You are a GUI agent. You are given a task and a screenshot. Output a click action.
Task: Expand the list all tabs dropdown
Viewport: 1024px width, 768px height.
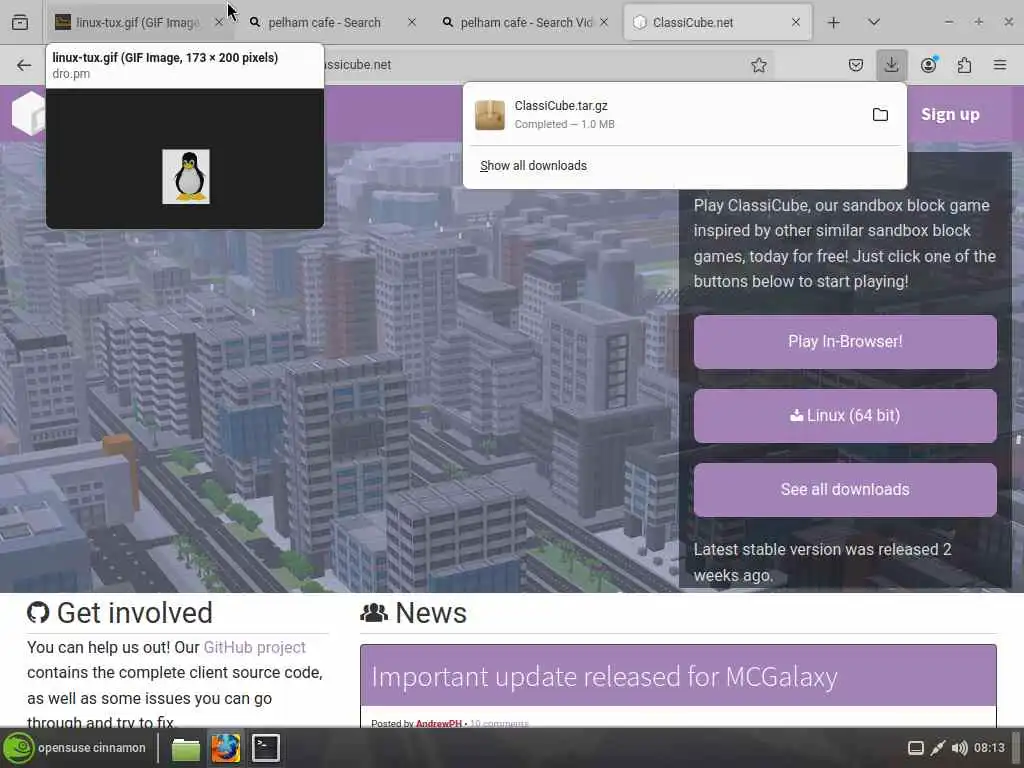click(874, 22)
